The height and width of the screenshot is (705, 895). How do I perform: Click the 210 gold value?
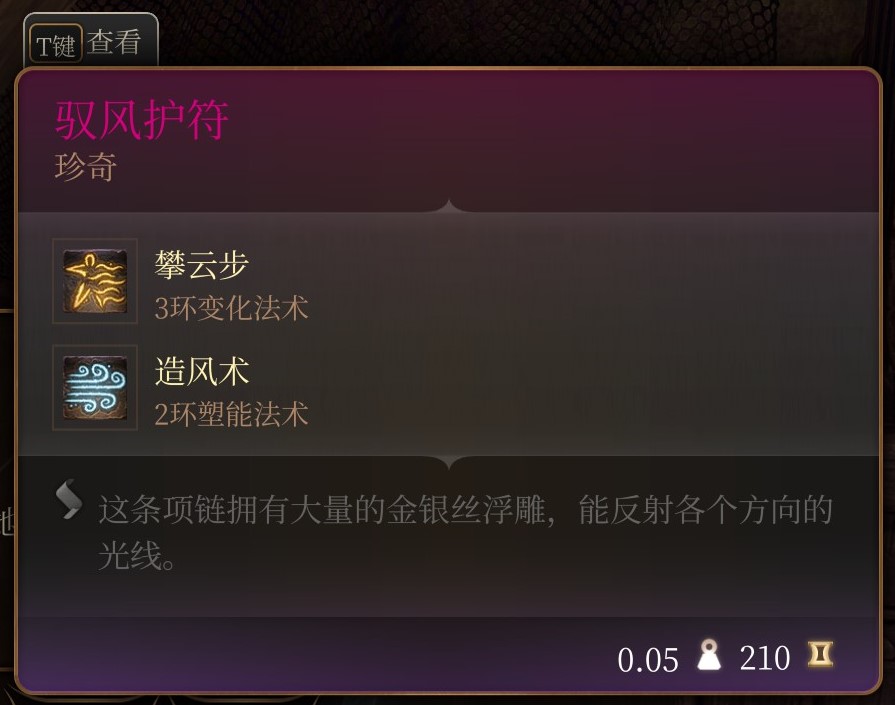click(x=765, y=658)
